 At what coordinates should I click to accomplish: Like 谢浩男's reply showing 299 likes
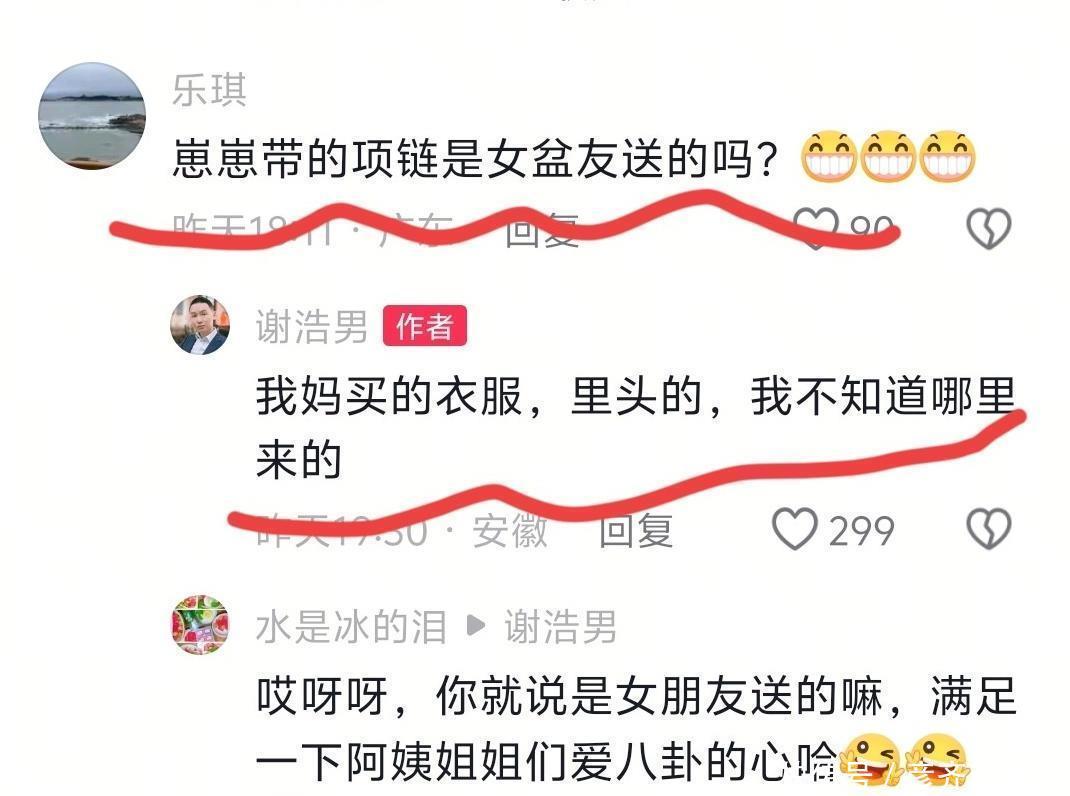click(x=795, y=529)
